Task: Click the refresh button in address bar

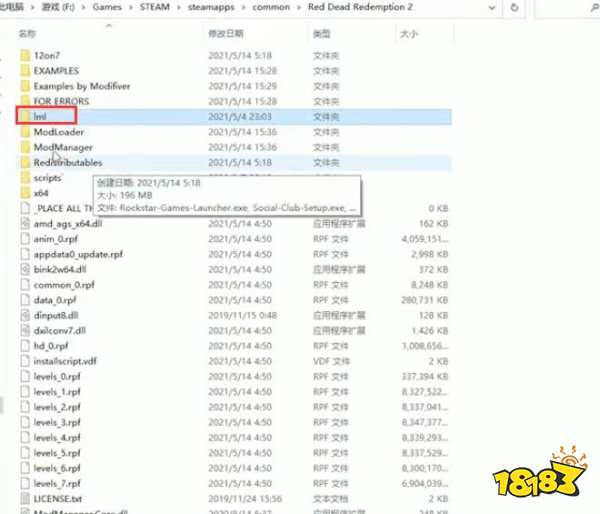Action: click(x=514, y=7)
